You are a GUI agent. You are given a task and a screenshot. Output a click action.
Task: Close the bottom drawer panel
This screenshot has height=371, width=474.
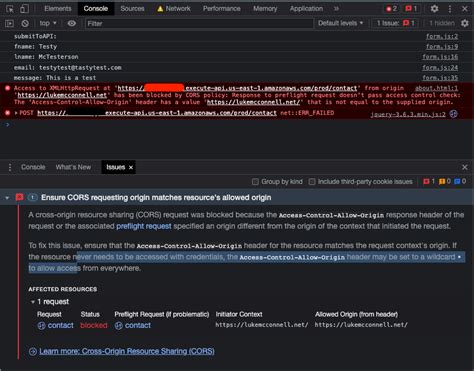click(465, 167)
